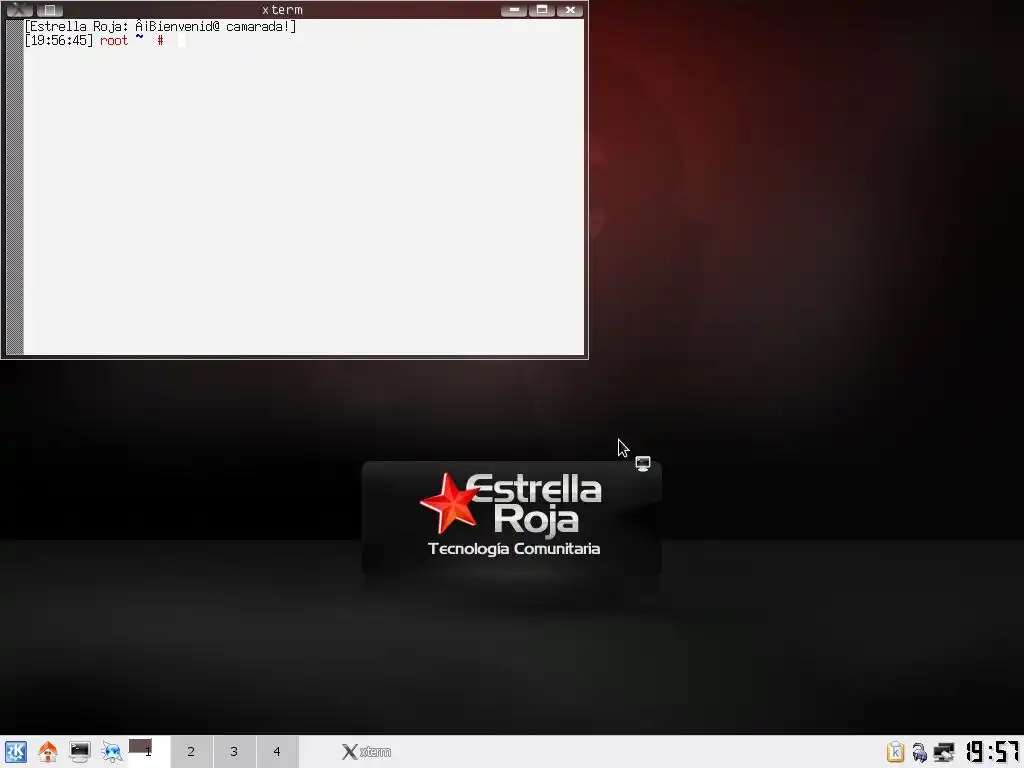Launch the terminal Konsole panel icon

click(80, 752)
